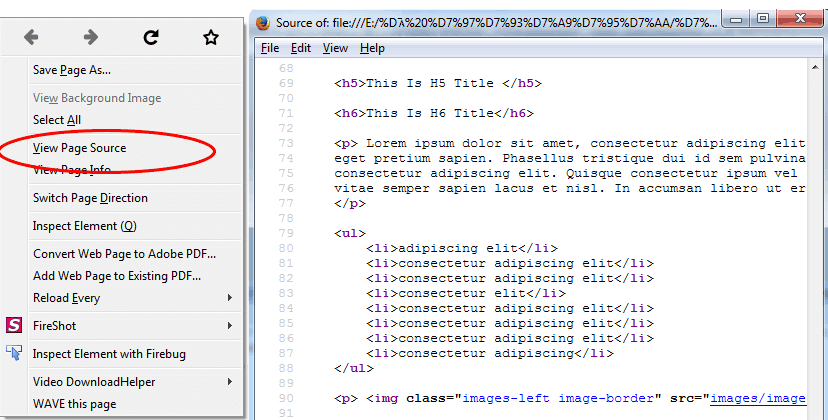Viewport: 828px width, 420px height.
Task: Expand the Reload Every submenu arrow
Action: pos(230,298)
